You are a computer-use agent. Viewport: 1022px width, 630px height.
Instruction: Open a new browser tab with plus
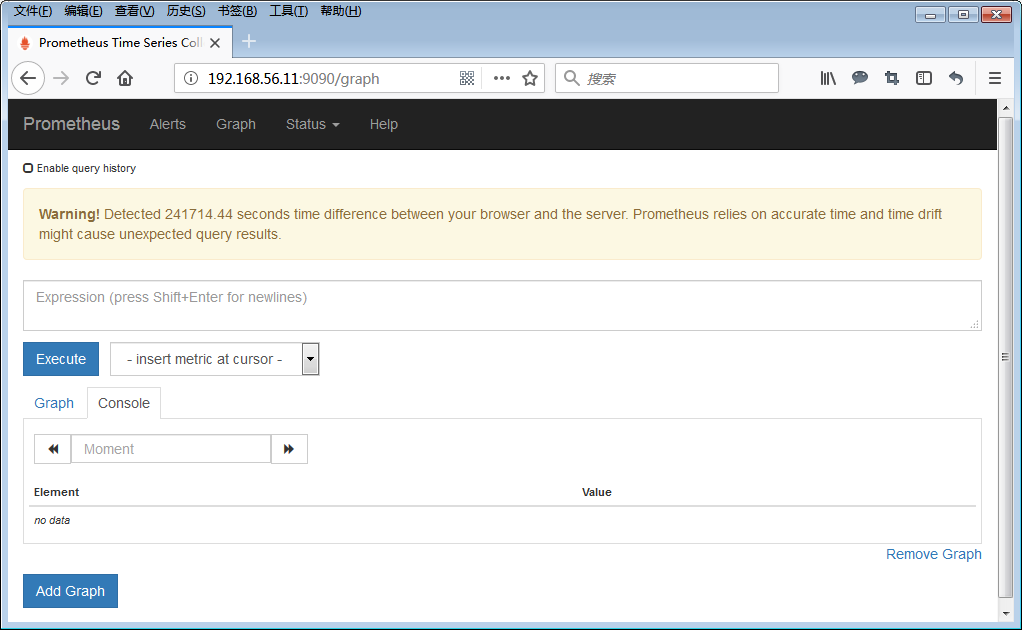pyautogui.click(x=249, y=42)
